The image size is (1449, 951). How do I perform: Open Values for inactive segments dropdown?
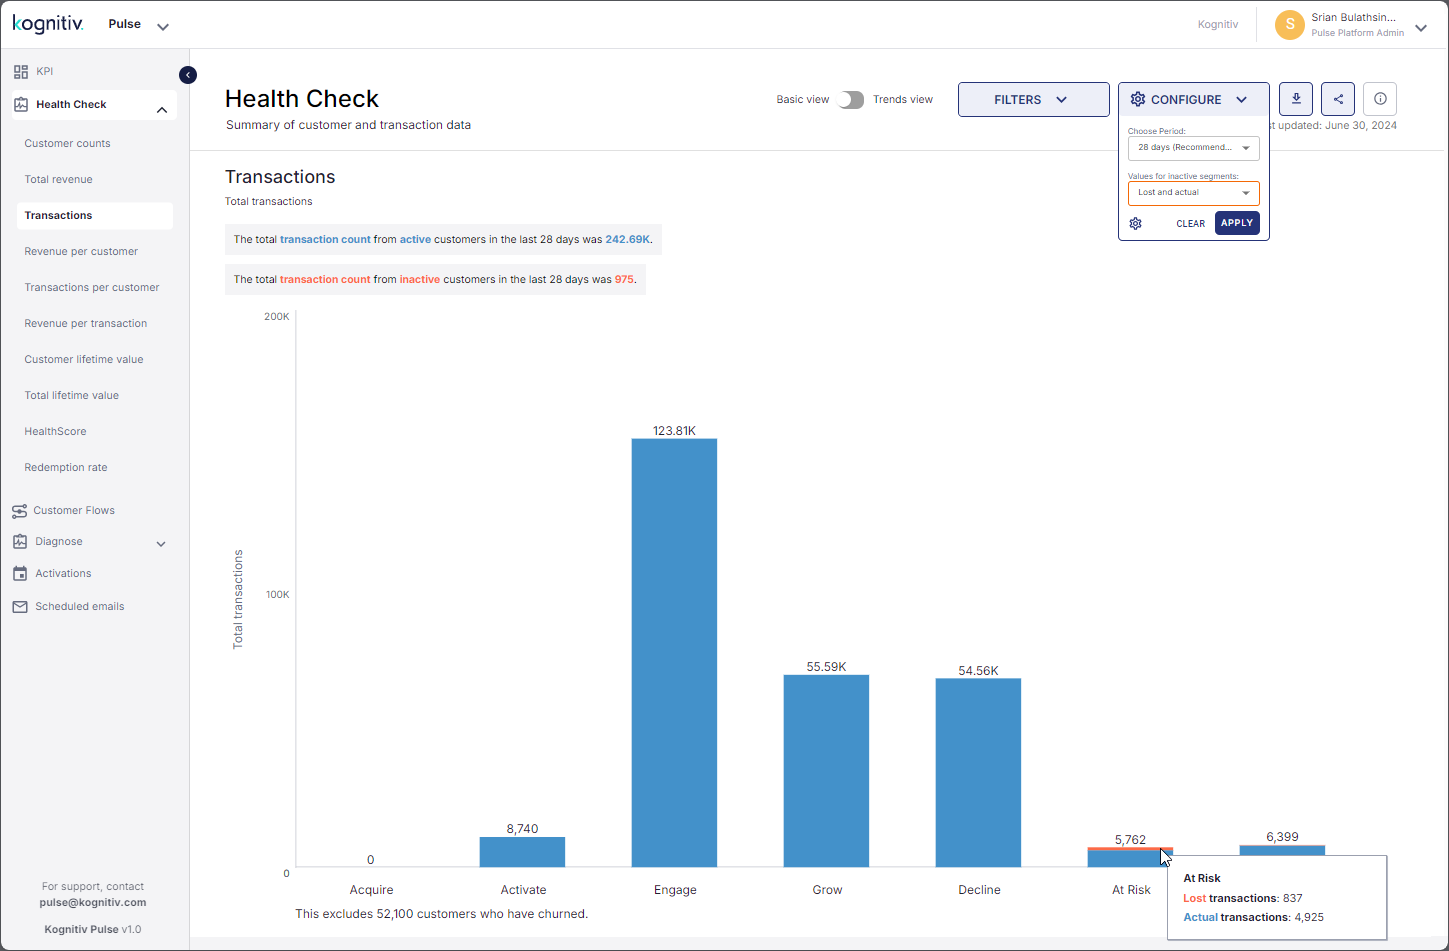[1194, 193]
